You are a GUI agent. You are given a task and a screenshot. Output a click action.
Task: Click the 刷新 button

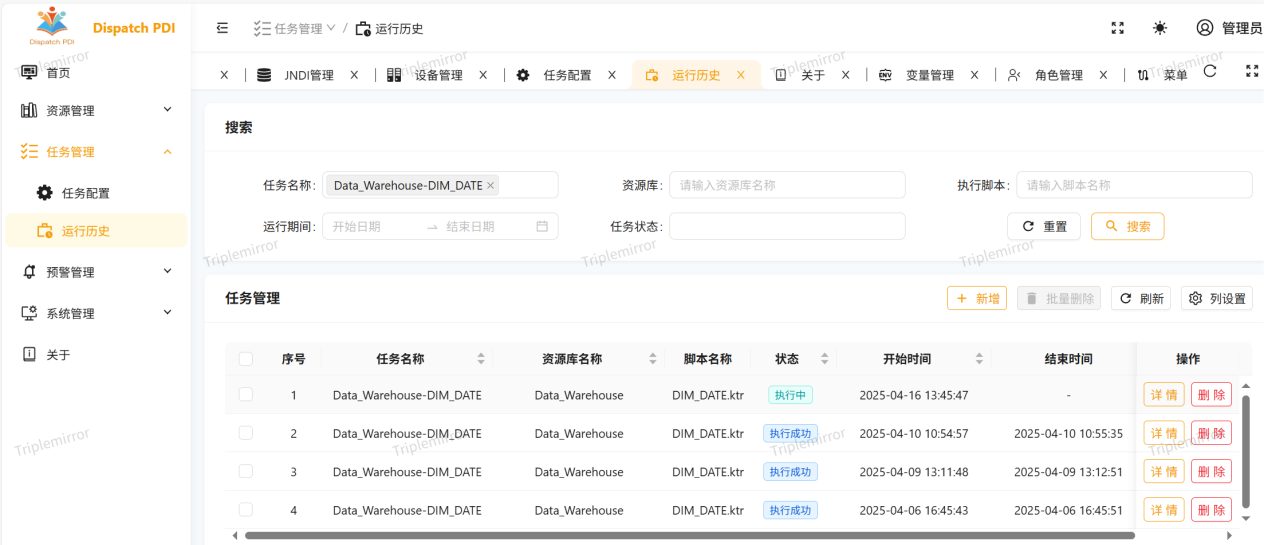pyautogui.click(x=1141, y=298)
